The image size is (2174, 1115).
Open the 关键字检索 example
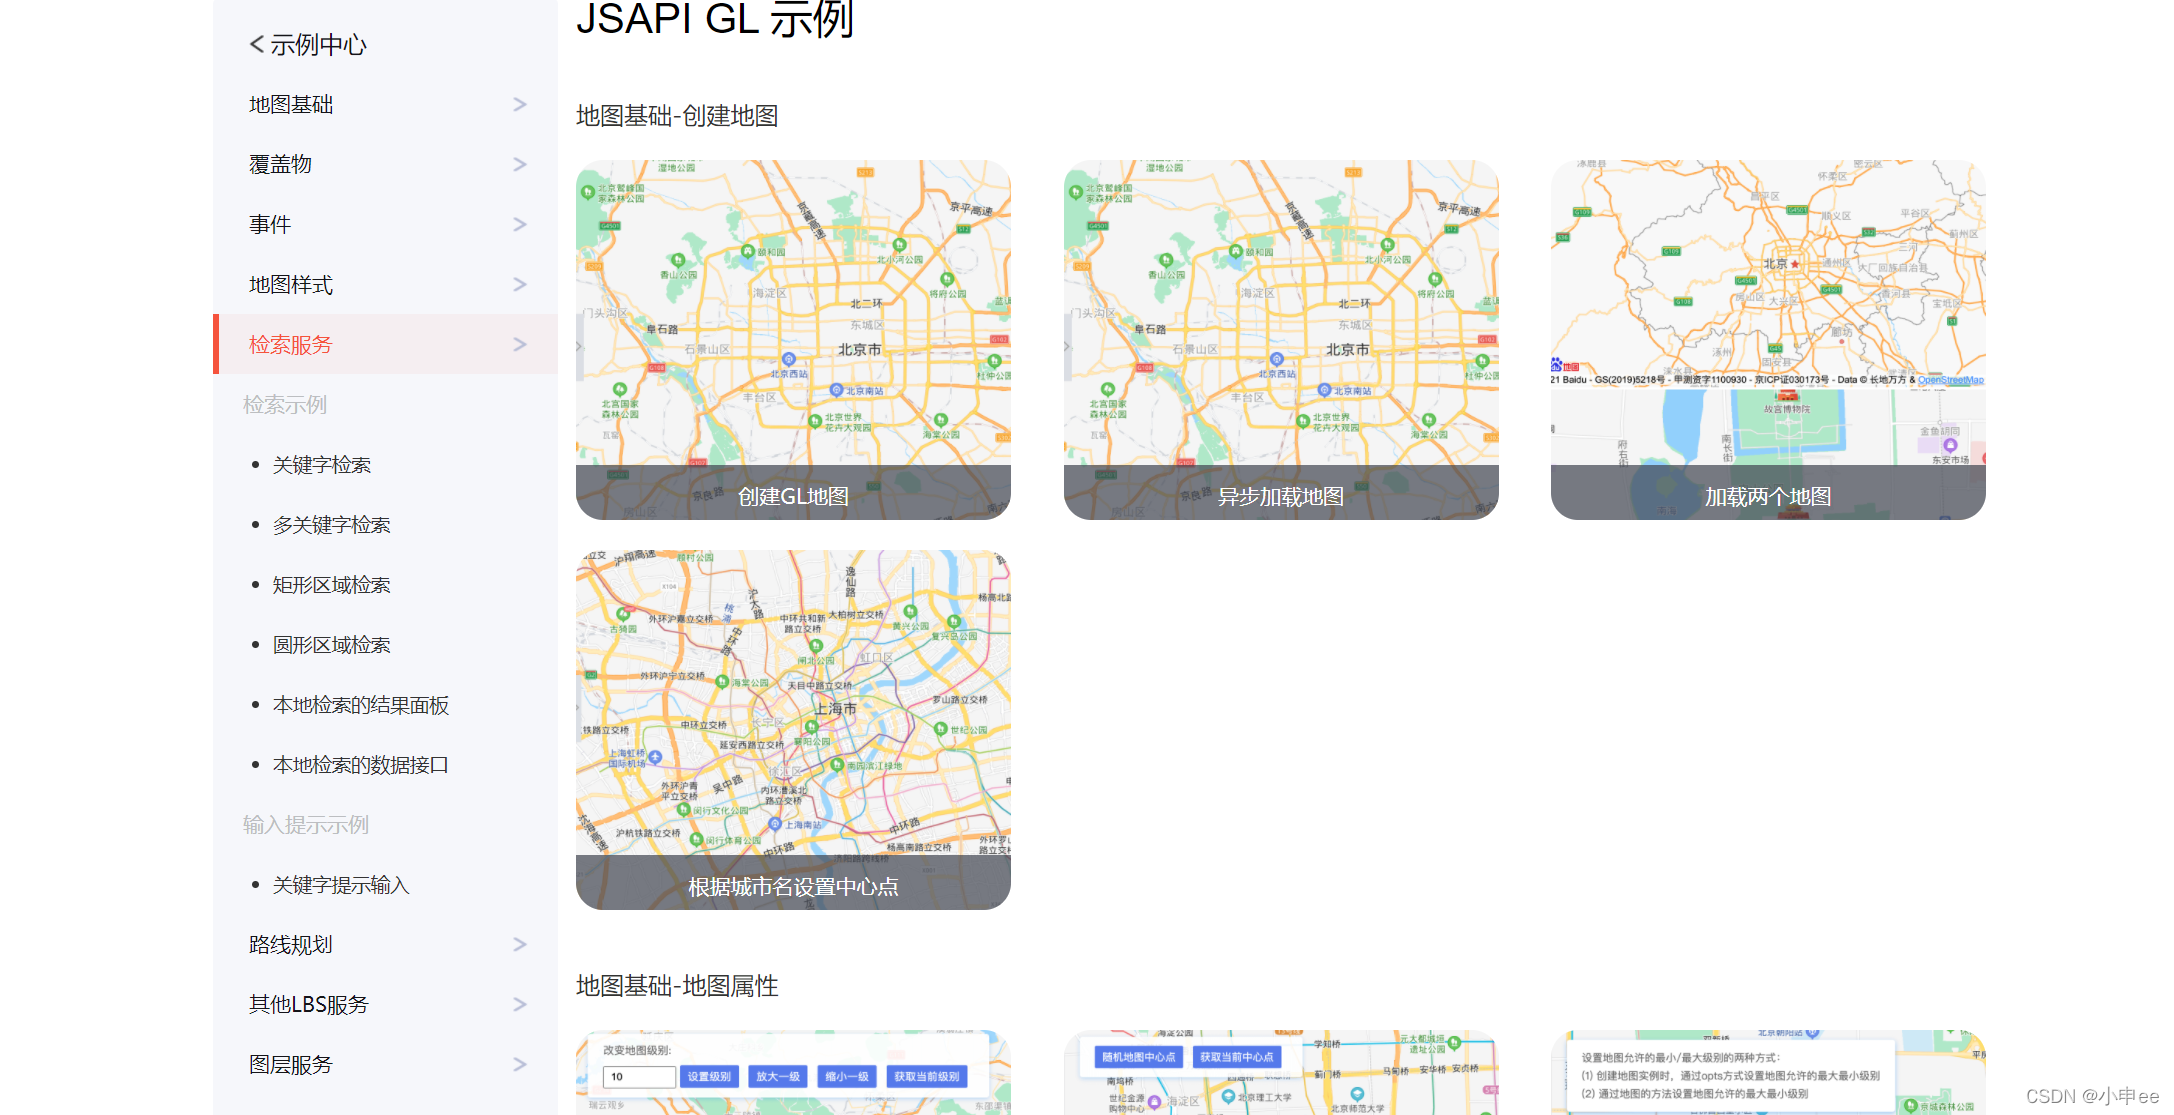point(321,465)
